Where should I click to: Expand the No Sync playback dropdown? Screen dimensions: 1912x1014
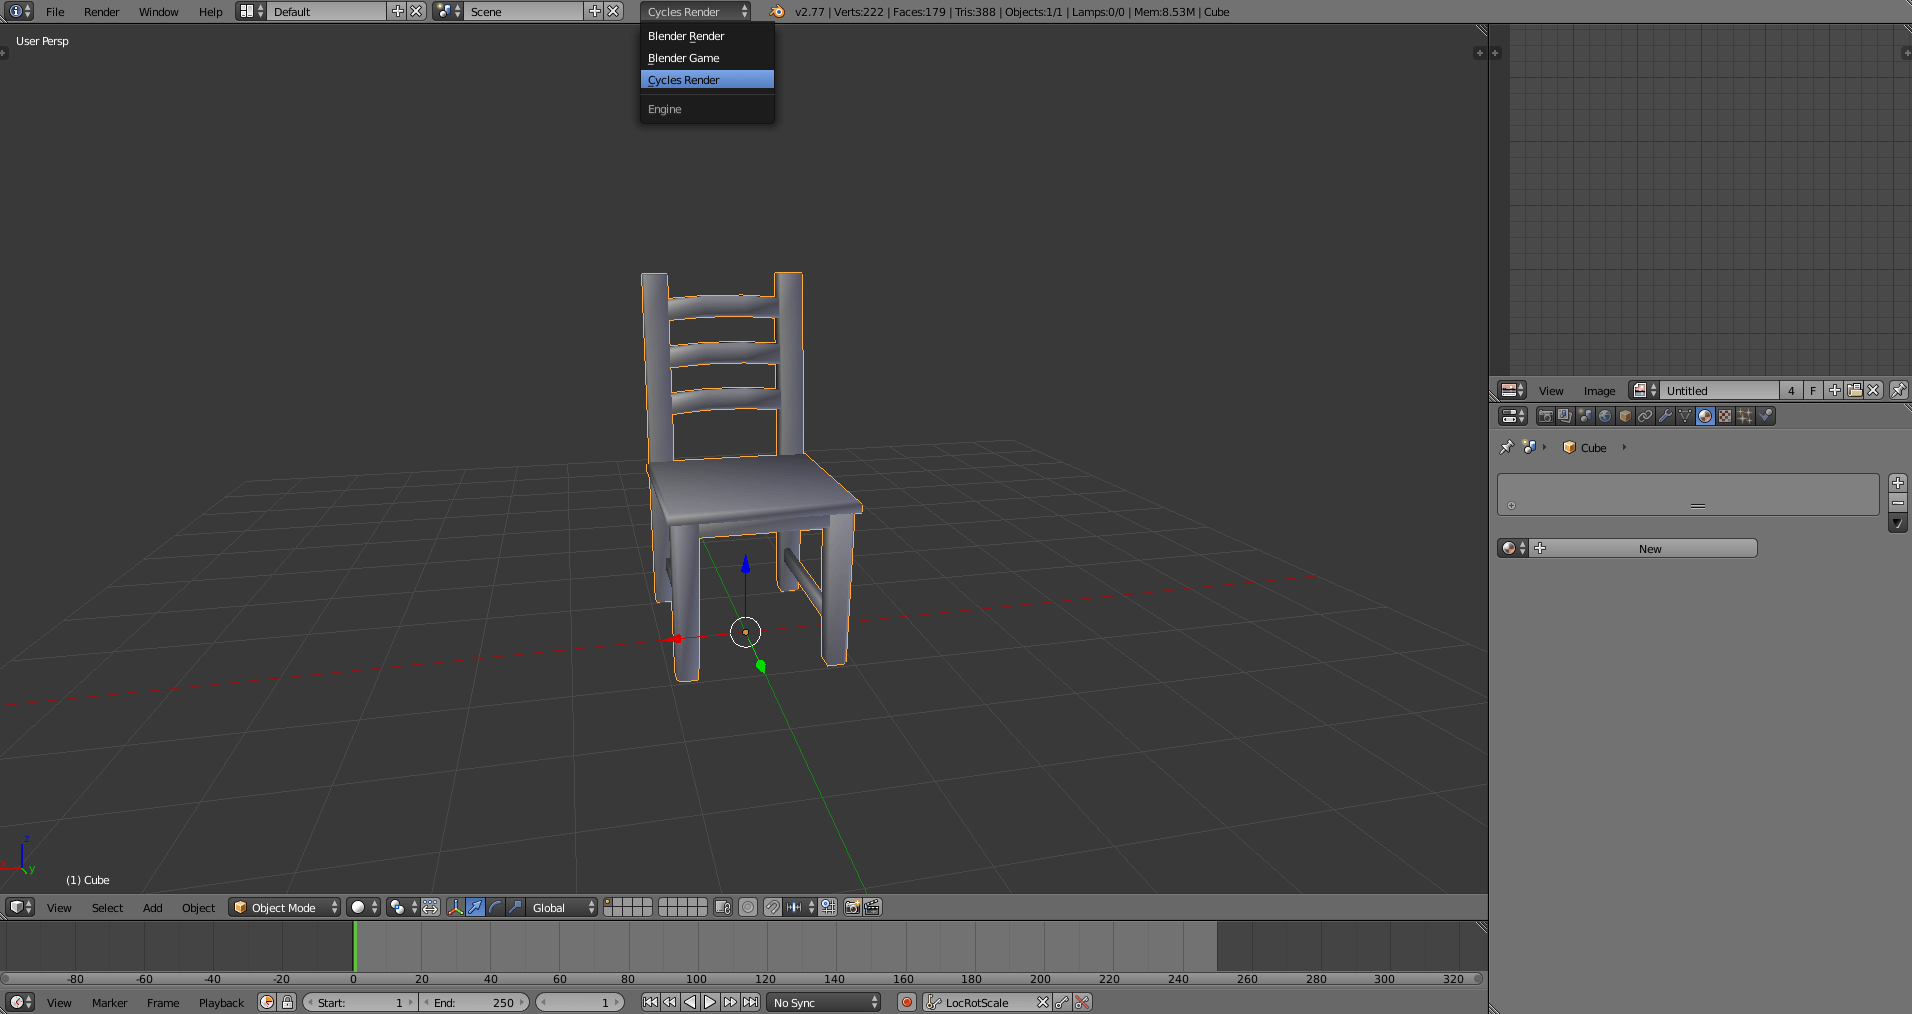click(x=825, y=1002)
